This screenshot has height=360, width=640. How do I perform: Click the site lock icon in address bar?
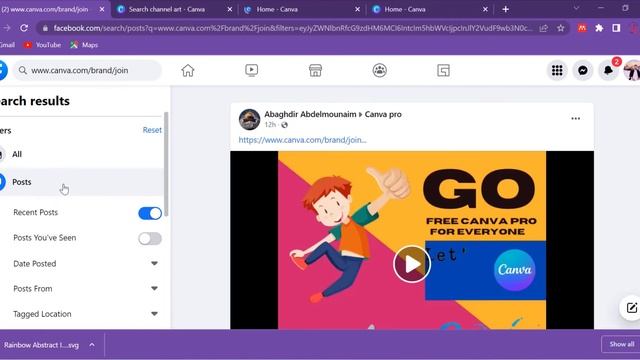tap(45, 28)
